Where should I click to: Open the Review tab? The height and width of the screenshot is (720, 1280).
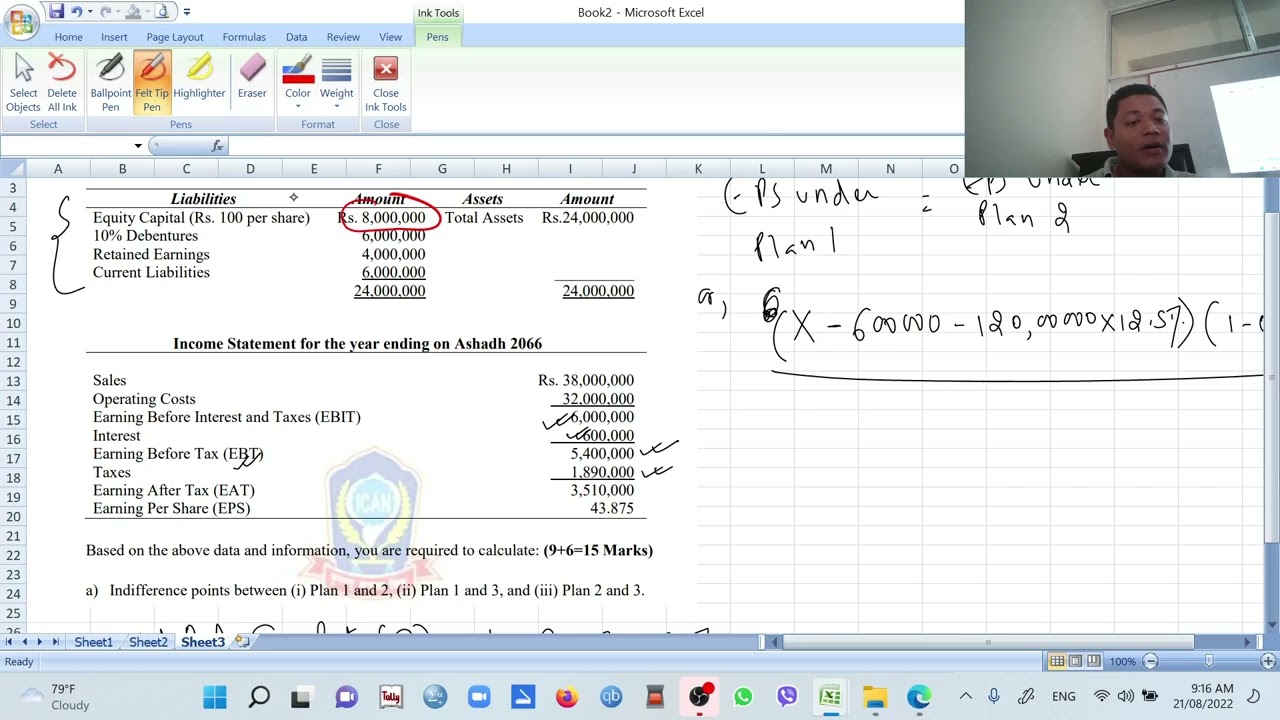point(343,37)
